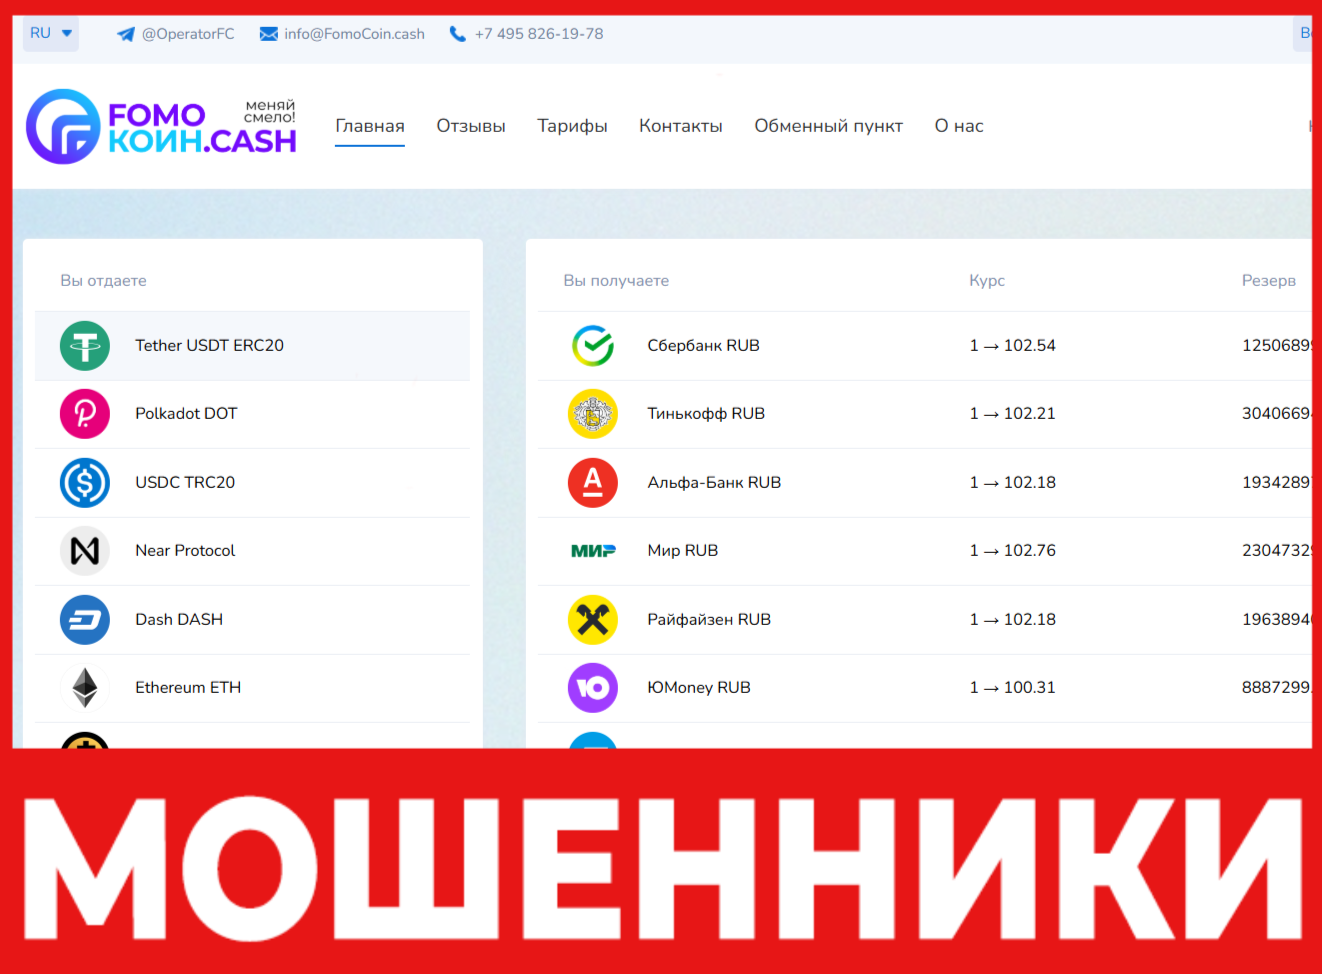Click the Ethereum ETH icon
Screen dimensions: 1322x974
pos(85,687)
